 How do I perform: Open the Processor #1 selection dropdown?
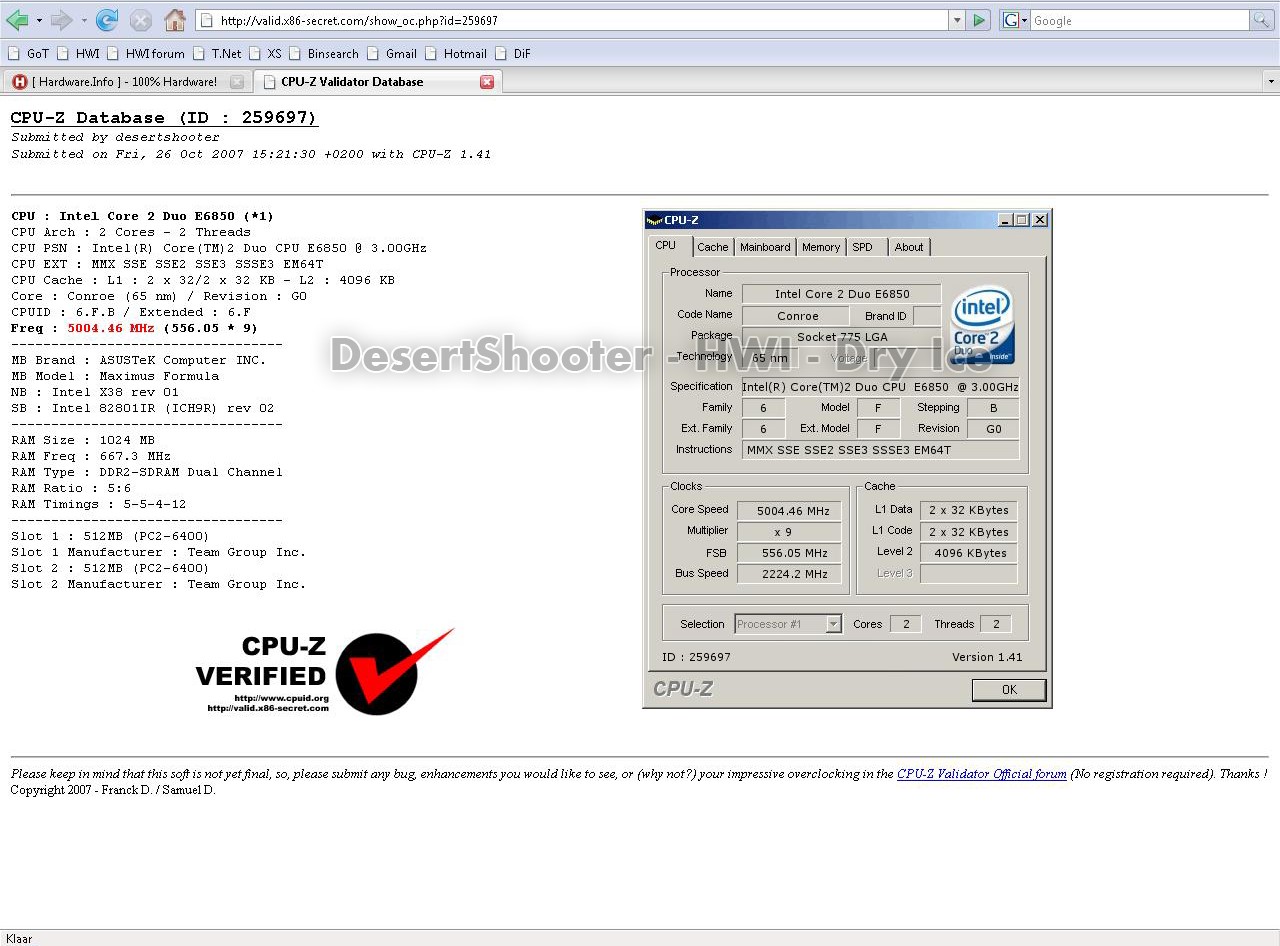click(788, 624)
